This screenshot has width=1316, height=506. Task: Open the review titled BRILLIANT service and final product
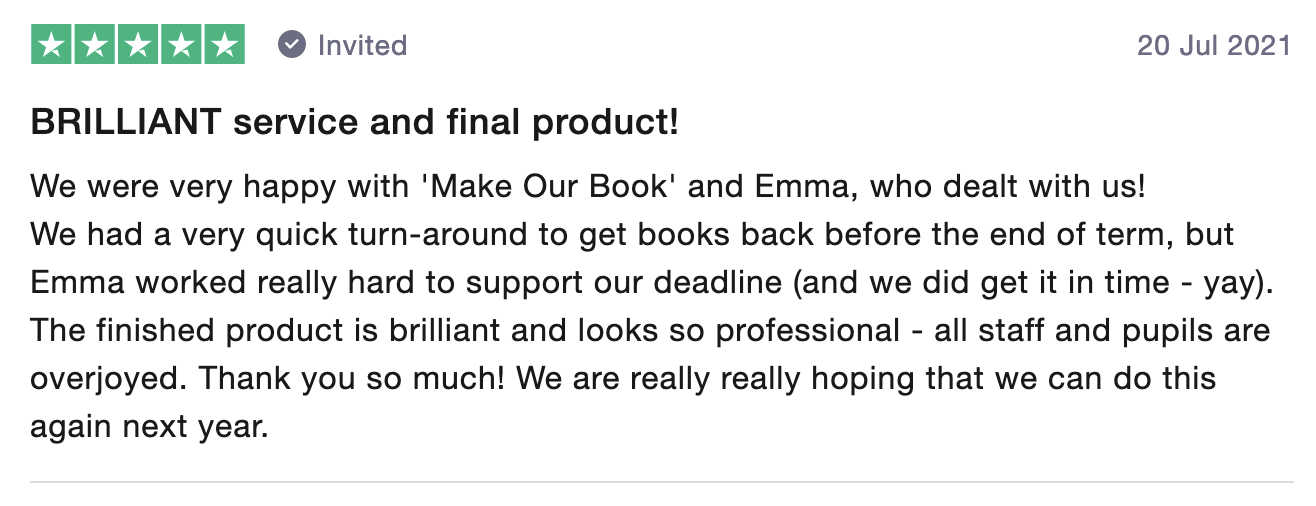pos(355,123)
